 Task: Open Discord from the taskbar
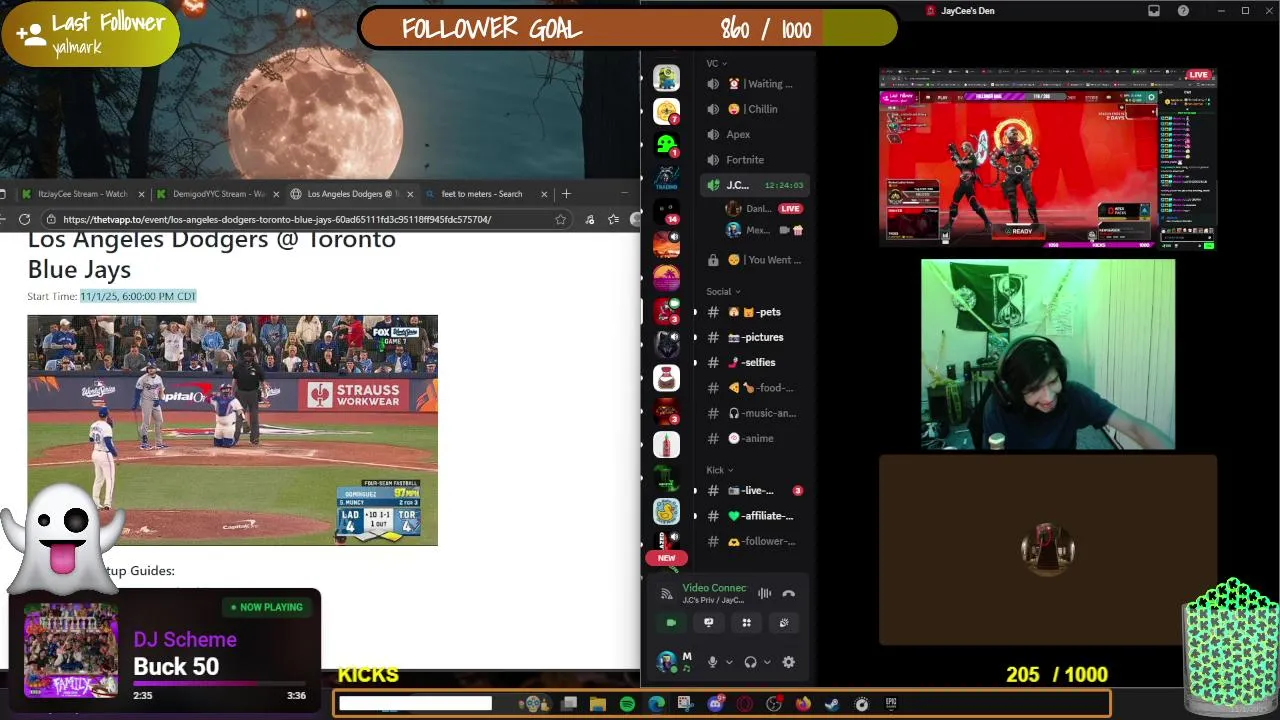(715, 704)
